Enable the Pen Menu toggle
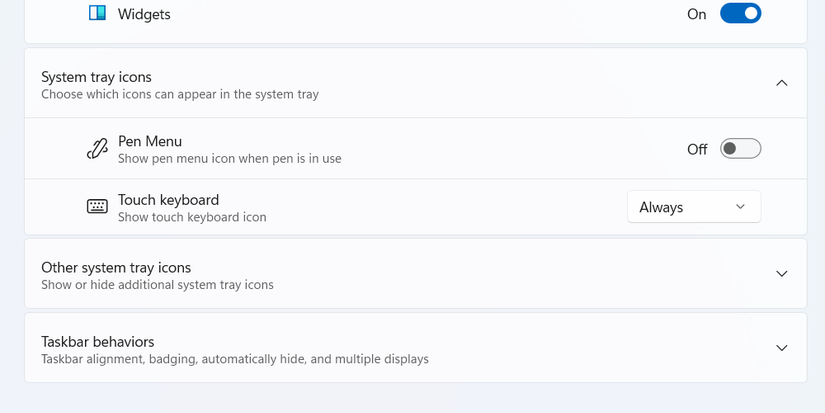 [740, 149]
